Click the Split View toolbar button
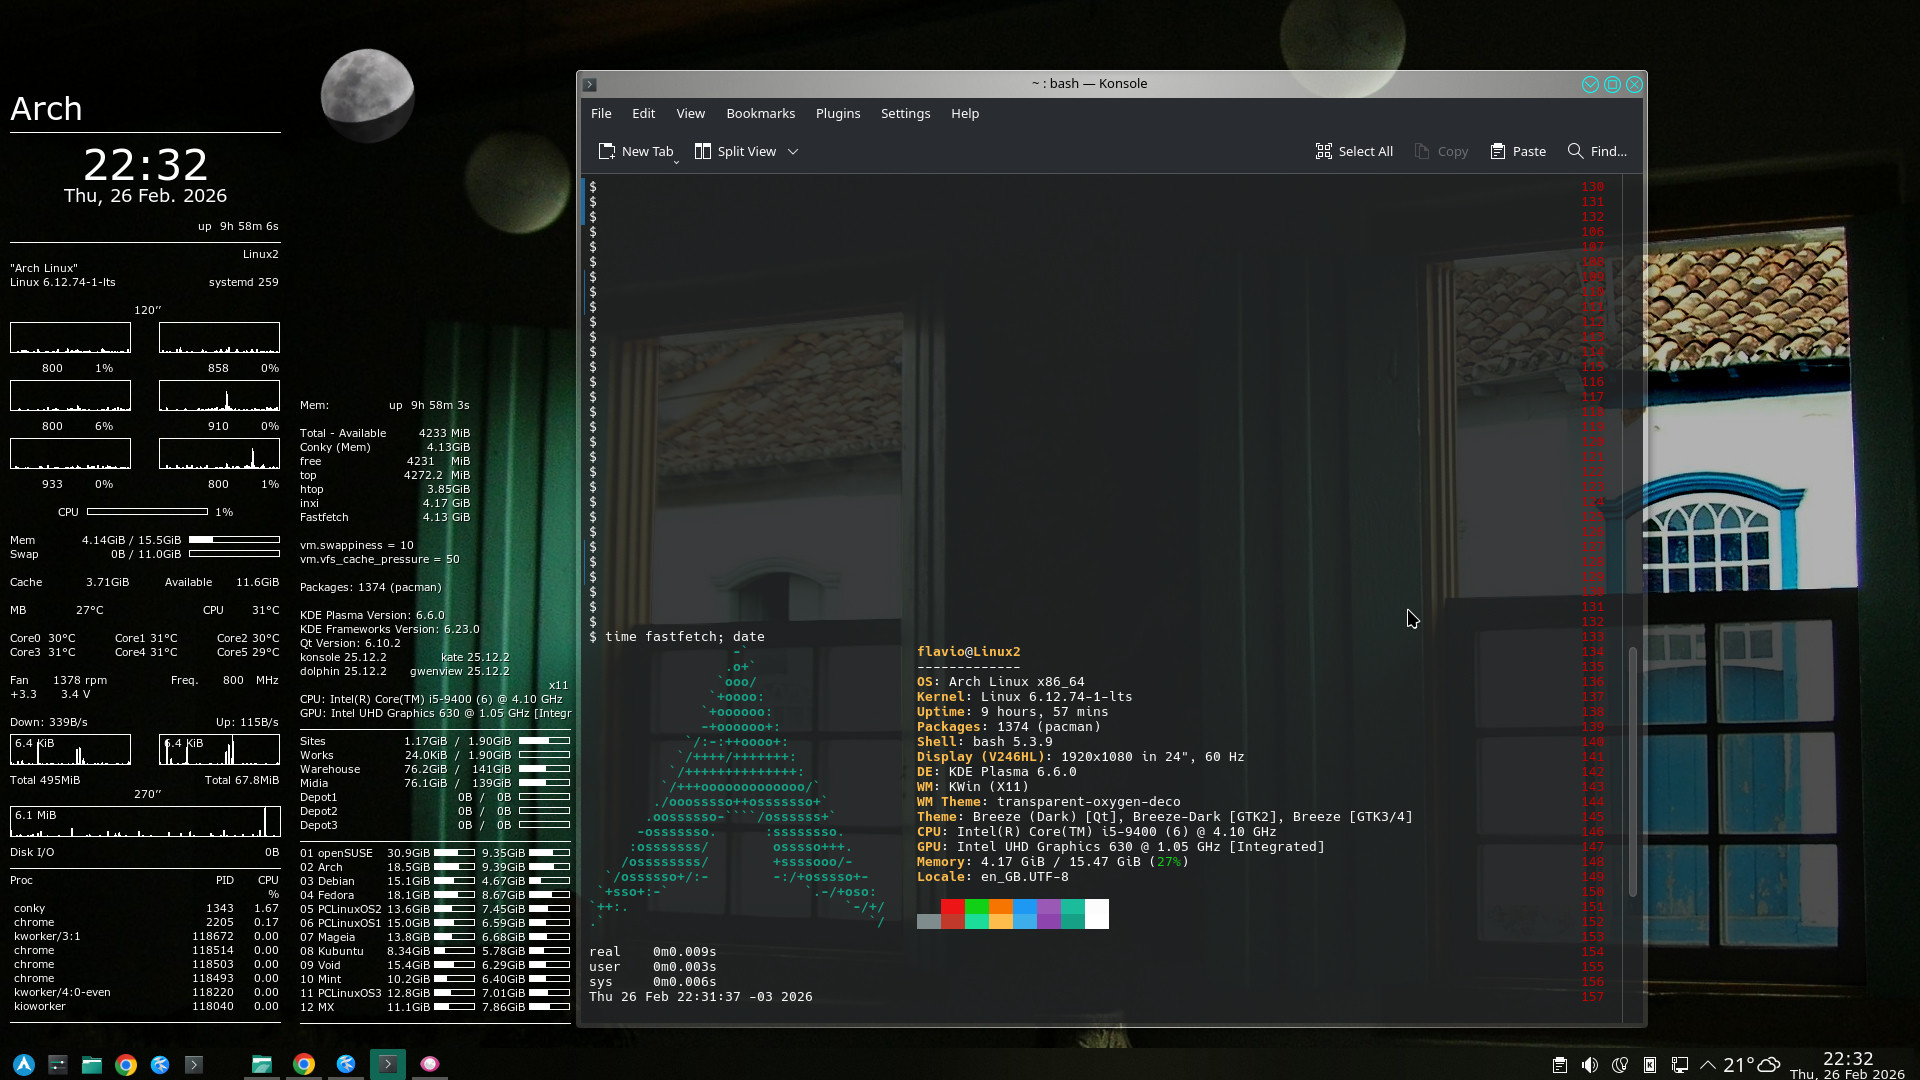Image resolution: width=1920 pixels, height=1080 pixels. tap(736, 151)
